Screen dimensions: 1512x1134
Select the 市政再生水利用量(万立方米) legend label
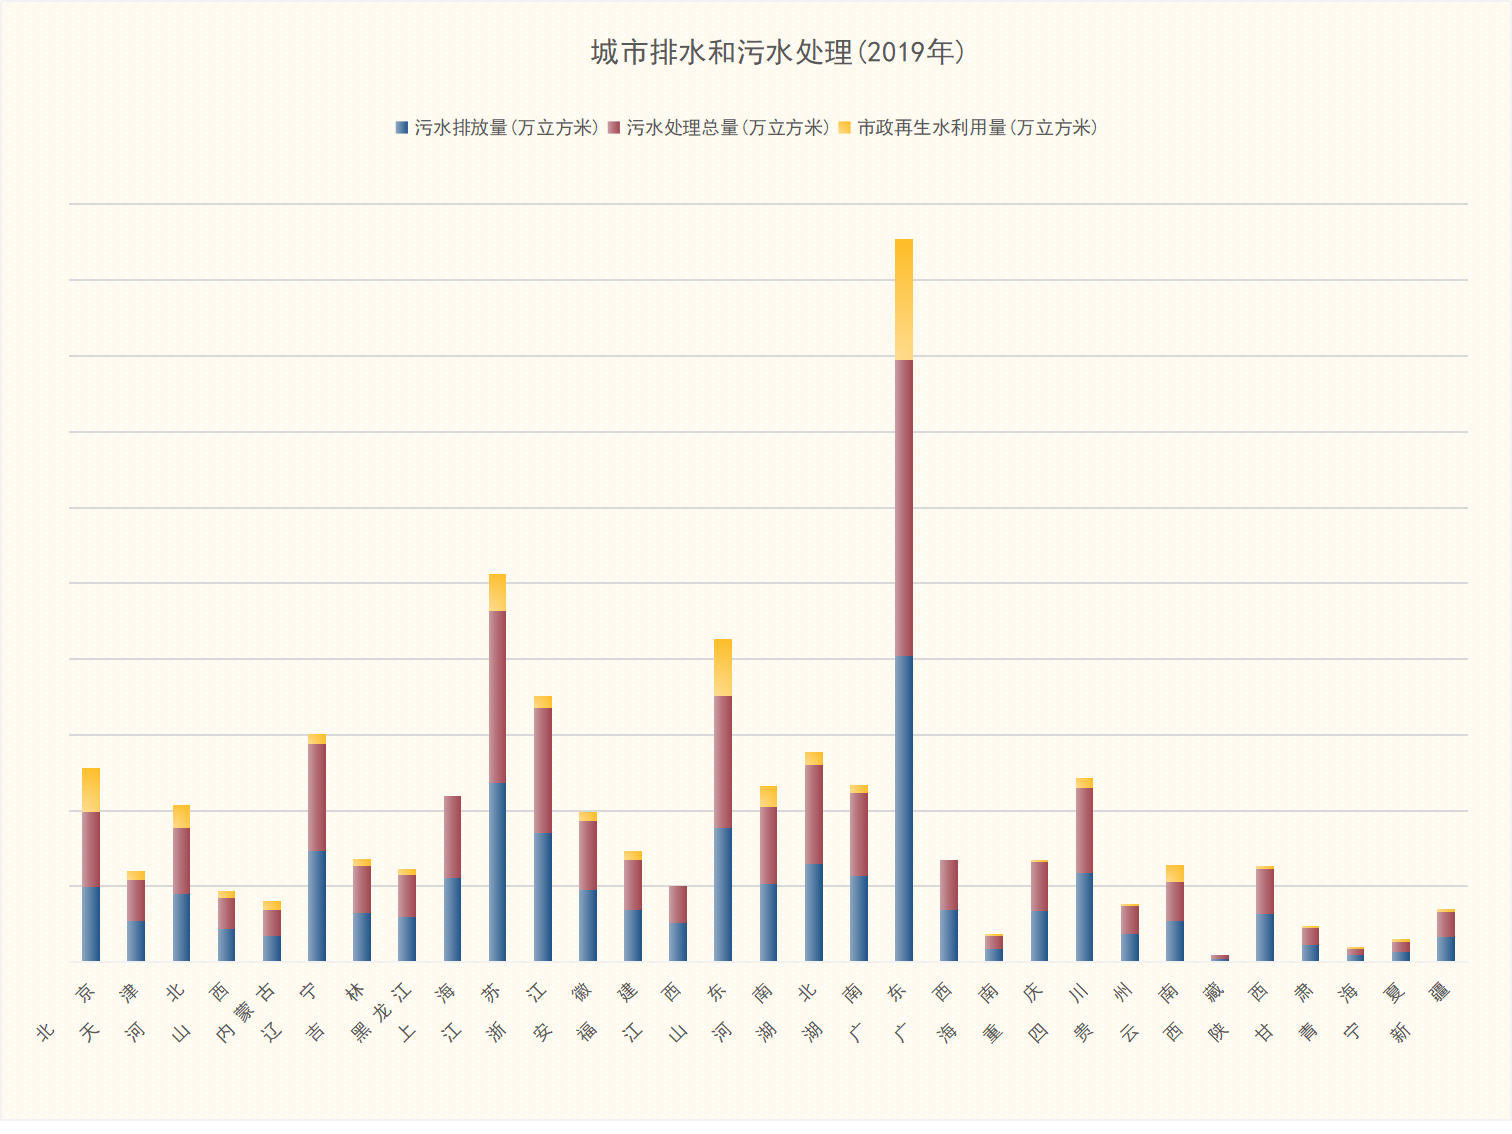[x=977, y=128]
